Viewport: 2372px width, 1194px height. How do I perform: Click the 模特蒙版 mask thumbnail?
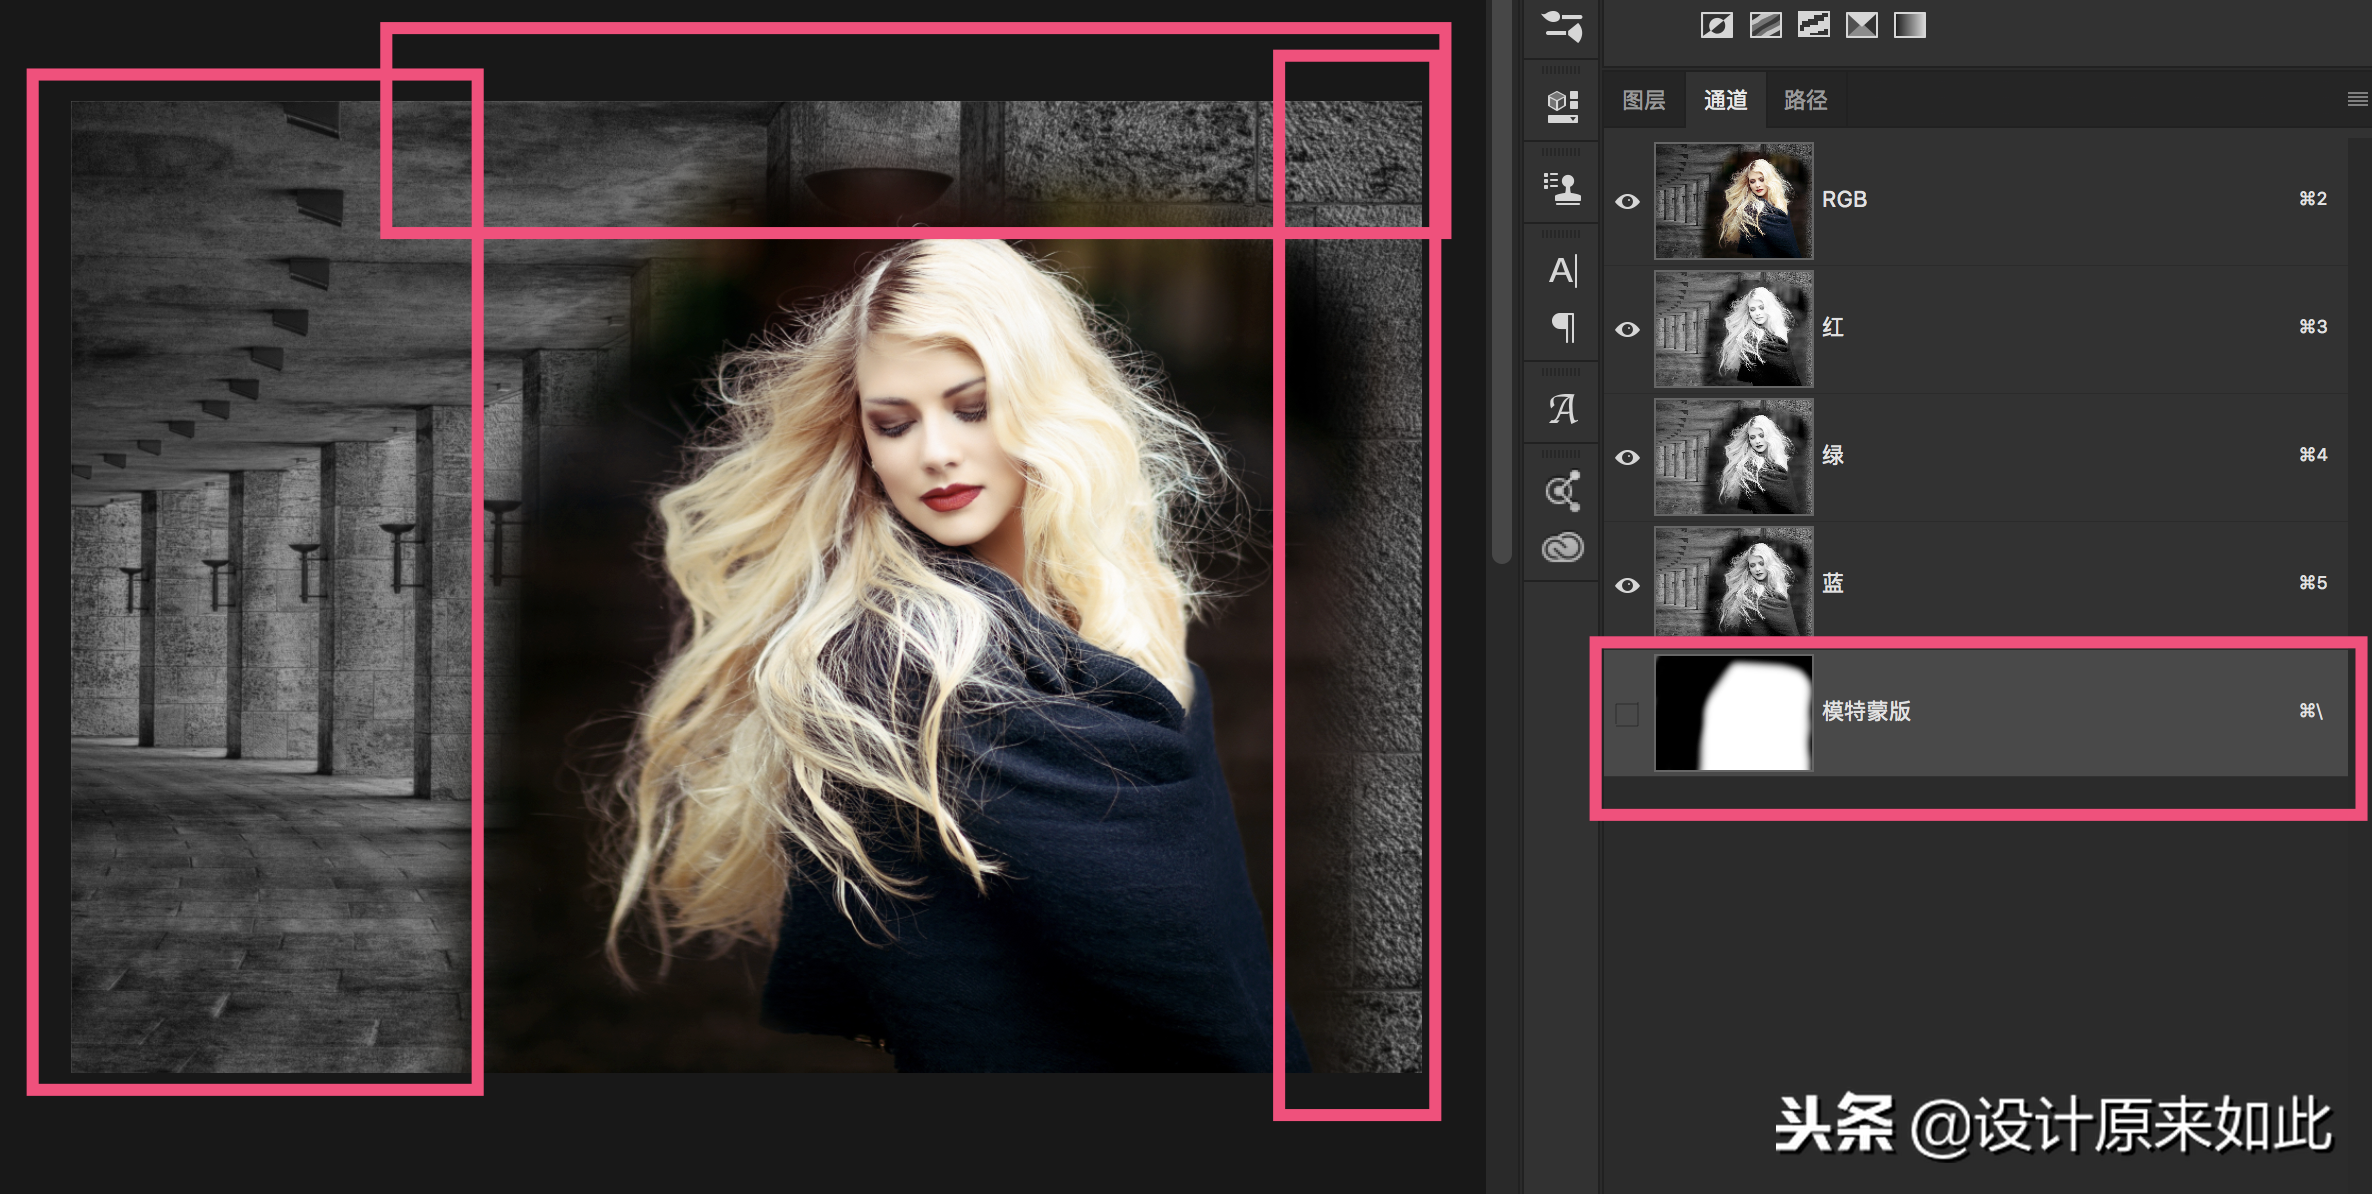[x=1734, y=713]
